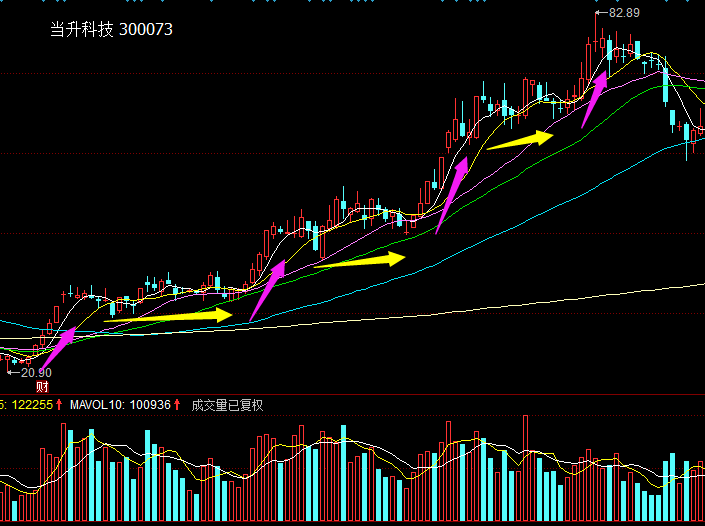Click the yellow 122255 volume average value

pos(32,405)
